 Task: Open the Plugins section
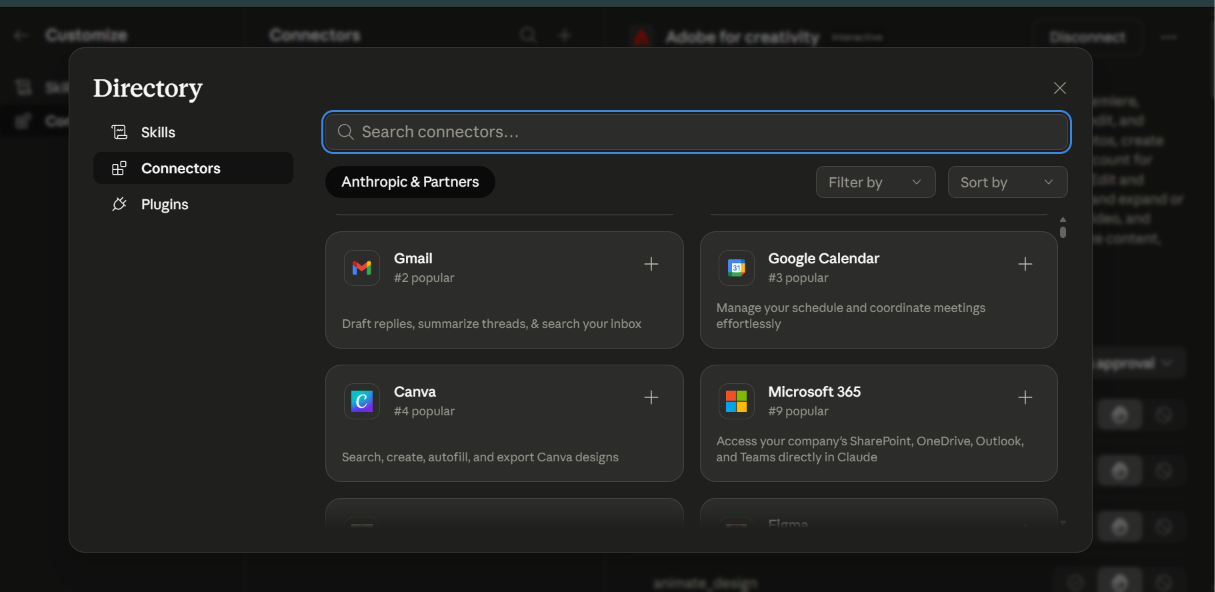193,204
